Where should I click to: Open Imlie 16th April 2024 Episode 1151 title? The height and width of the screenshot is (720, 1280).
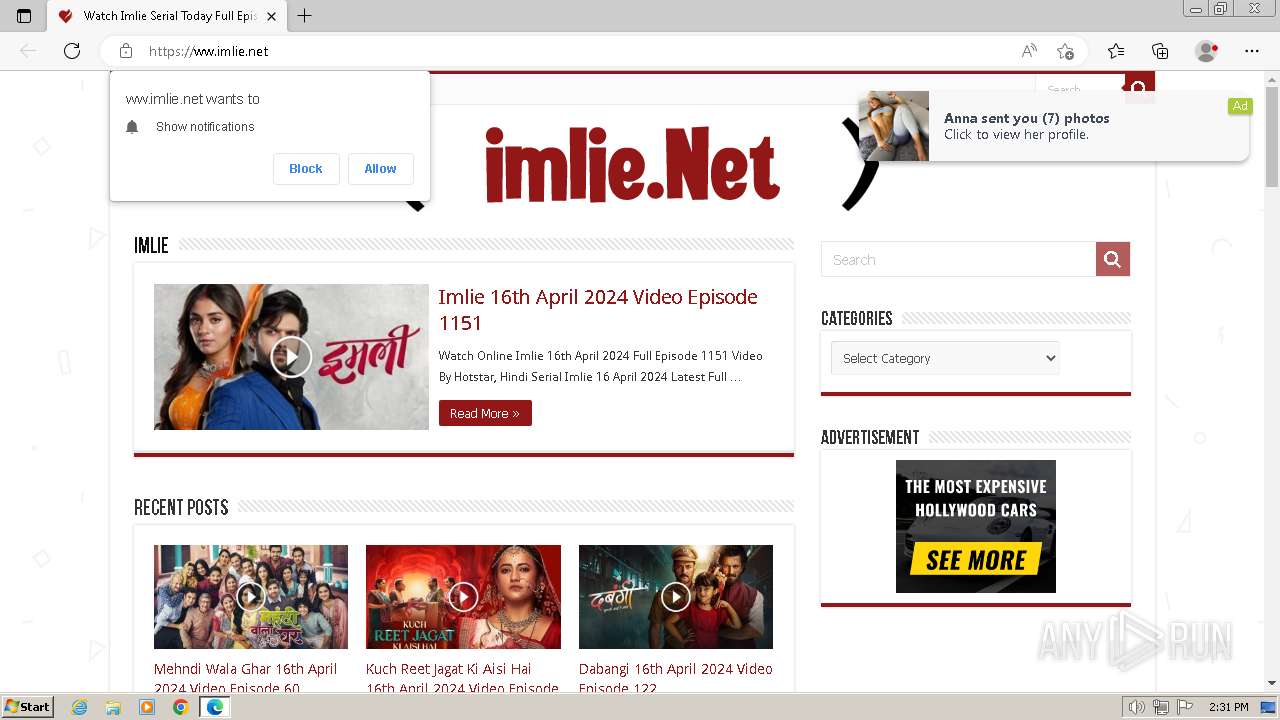[598, 309]
